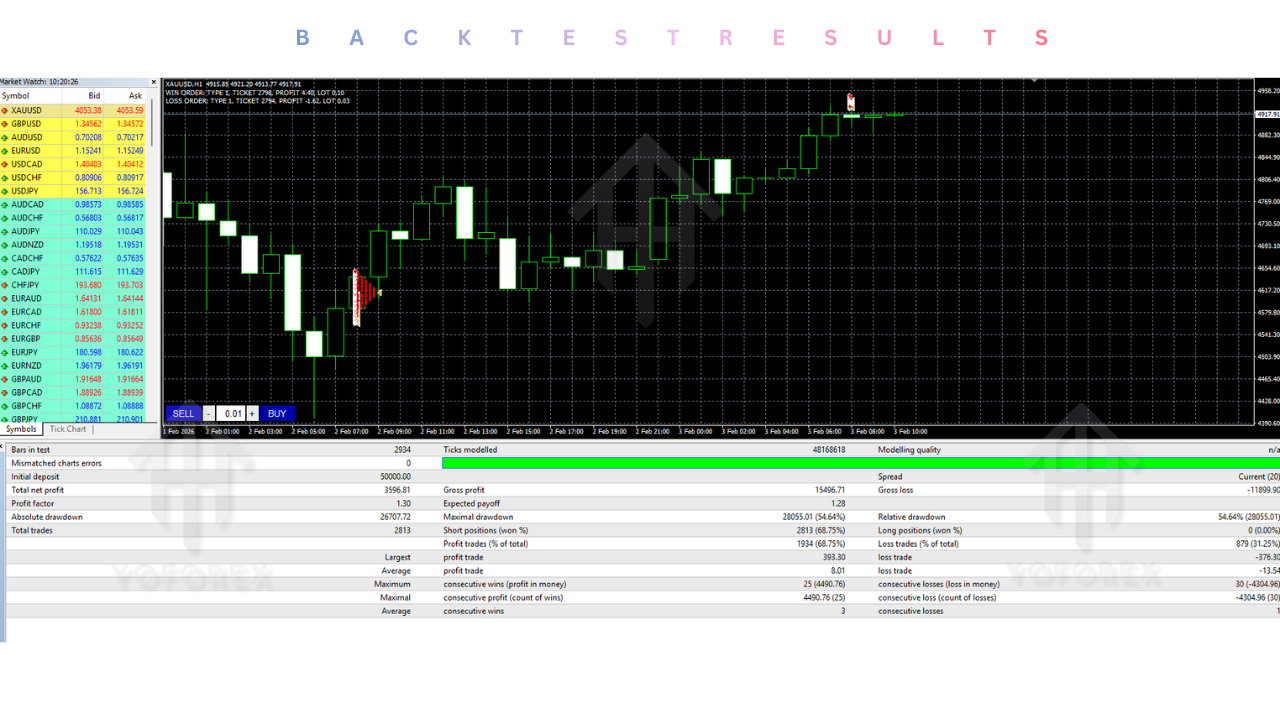Viewport: 1280px width, 720px height.
Task: Select GBPUSD symbol name
Action: (x=27, y=124)
